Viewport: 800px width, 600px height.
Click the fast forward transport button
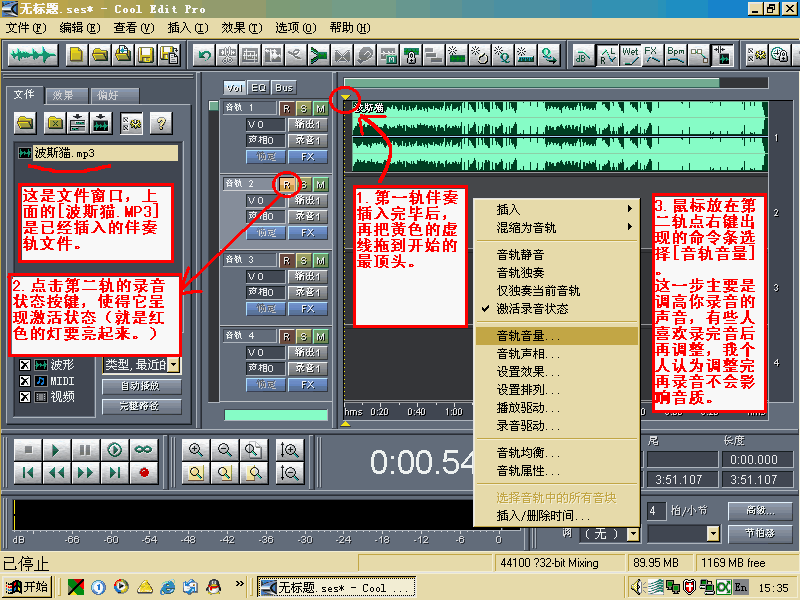[x=85, y=472]
